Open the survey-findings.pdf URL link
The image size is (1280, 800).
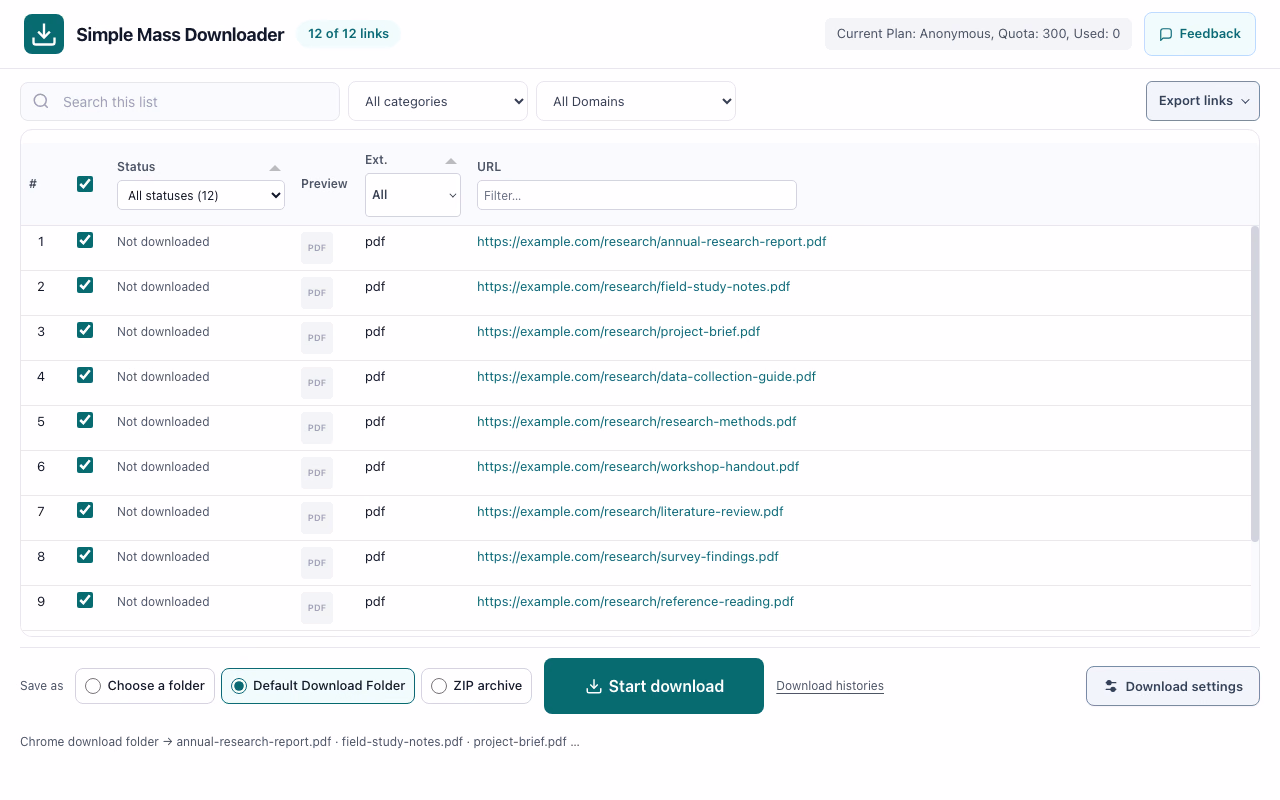coord(628,556)
